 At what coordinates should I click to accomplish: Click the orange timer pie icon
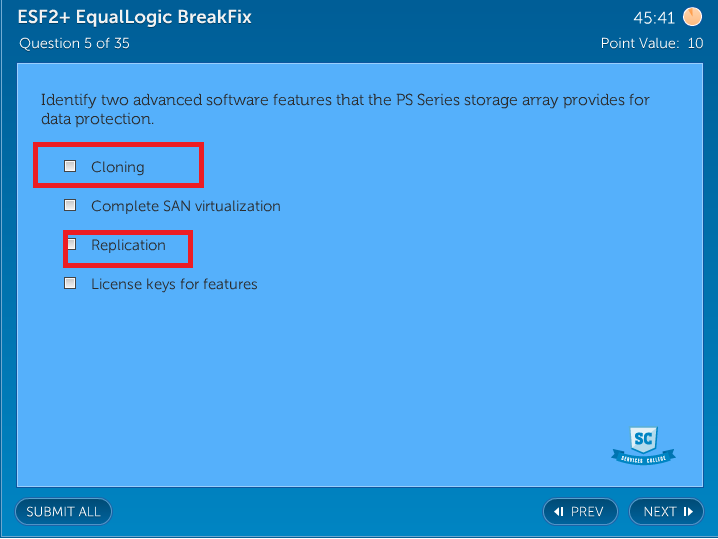(x=693, y=17)
